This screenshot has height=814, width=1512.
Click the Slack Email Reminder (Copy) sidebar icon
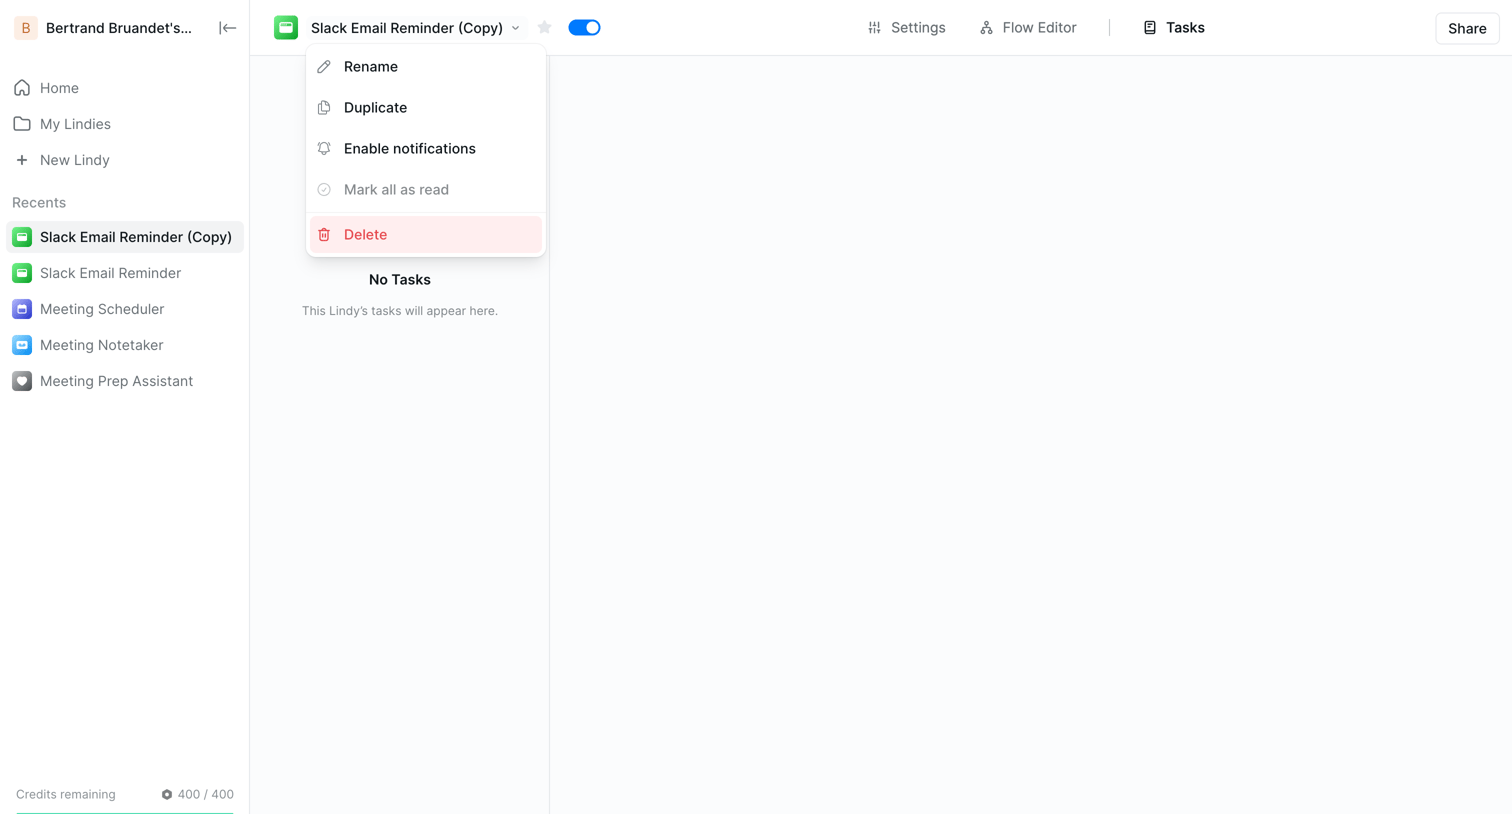[x=22, y=237]
